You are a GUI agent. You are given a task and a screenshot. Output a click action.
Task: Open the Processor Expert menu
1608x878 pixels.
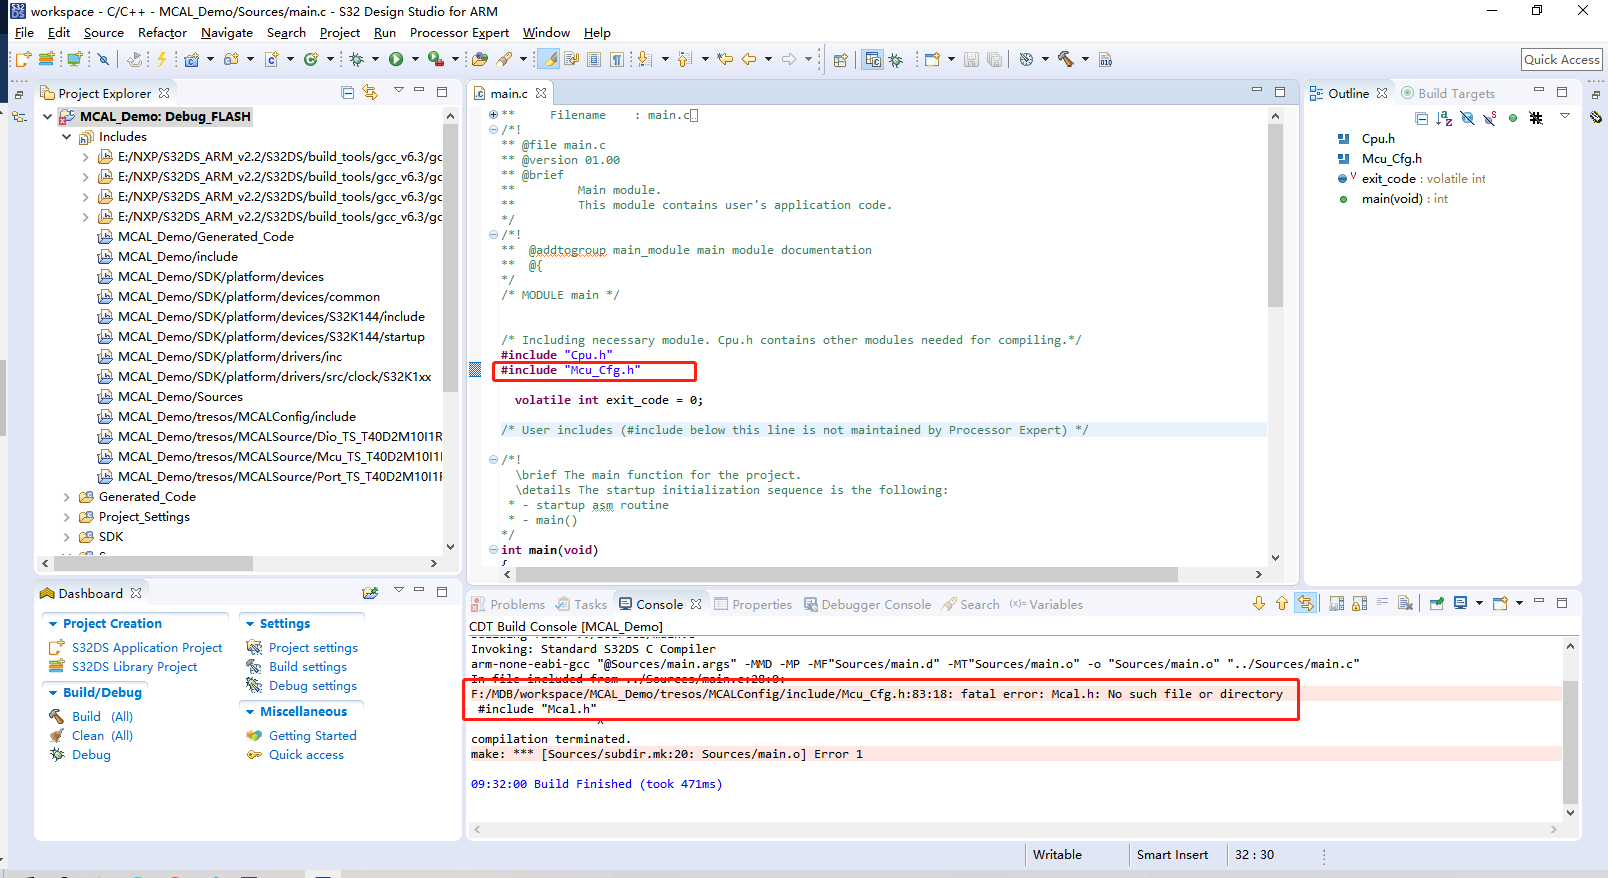pyautogui.click(x=459, y=33)
